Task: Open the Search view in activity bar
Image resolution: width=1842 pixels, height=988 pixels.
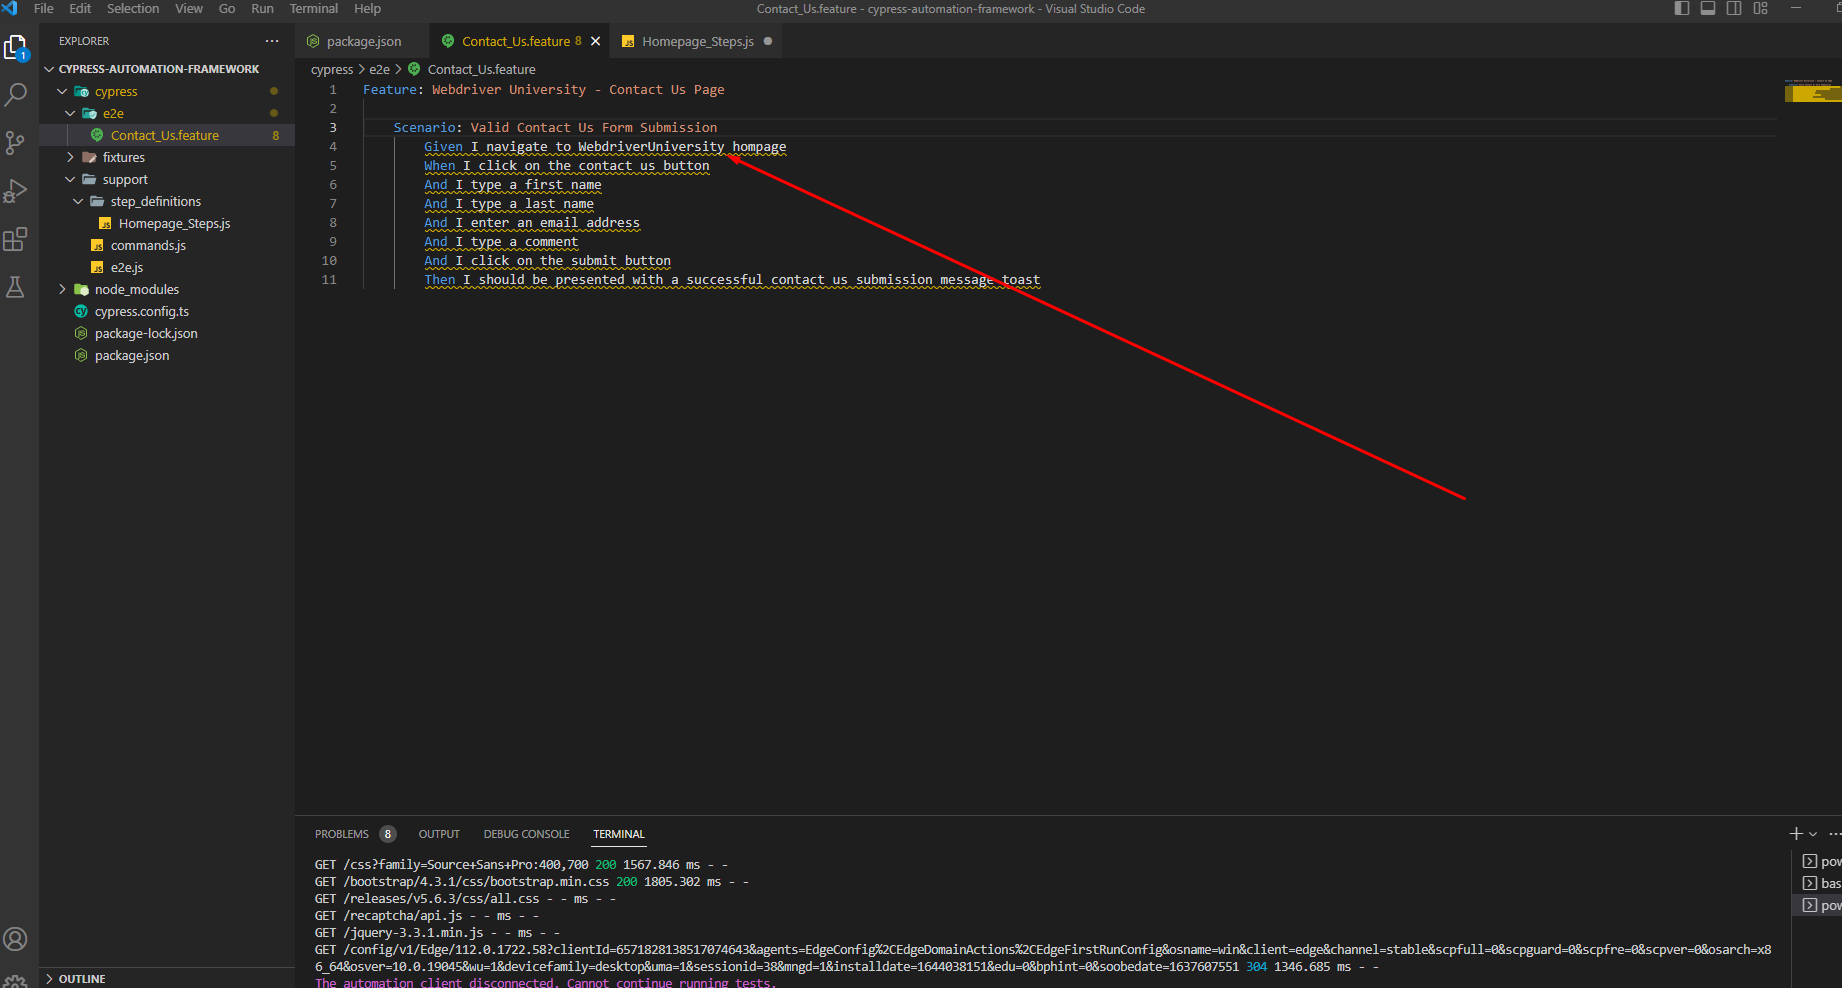Action: pos(16,95)
